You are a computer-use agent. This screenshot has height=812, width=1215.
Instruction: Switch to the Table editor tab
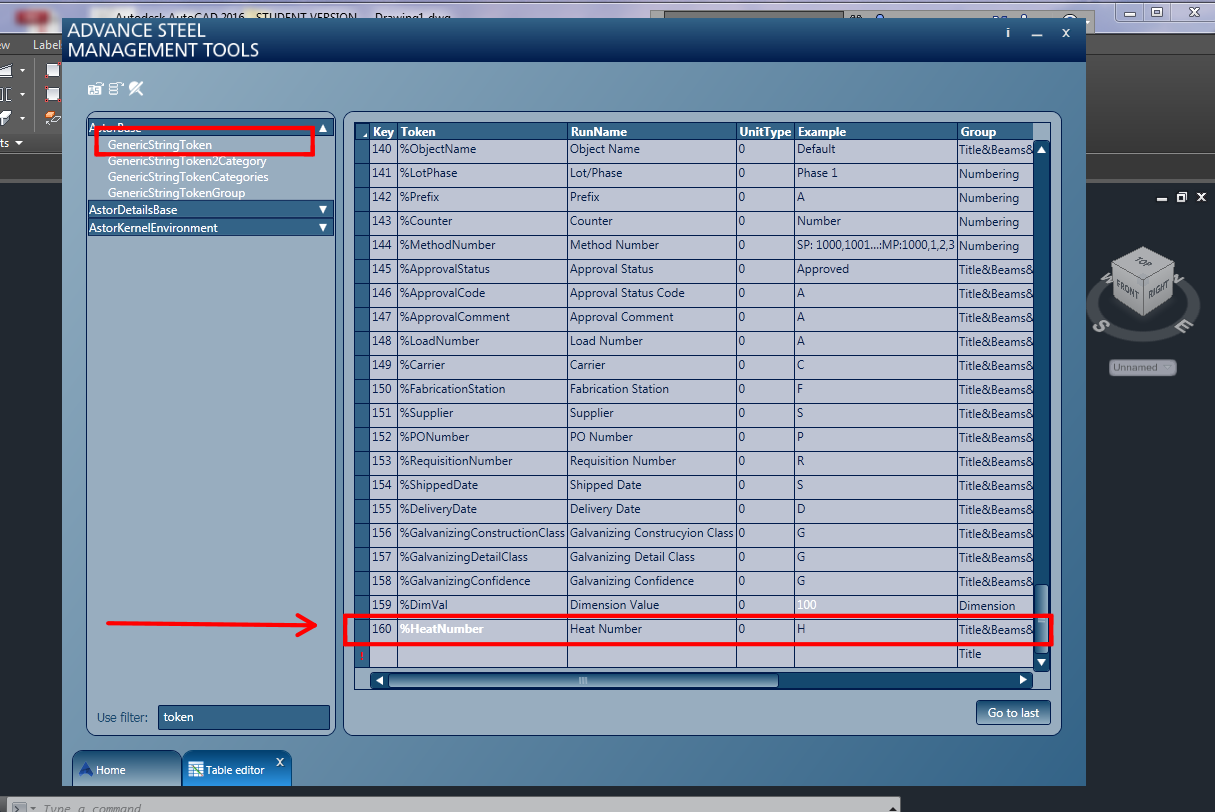point(234,768)
